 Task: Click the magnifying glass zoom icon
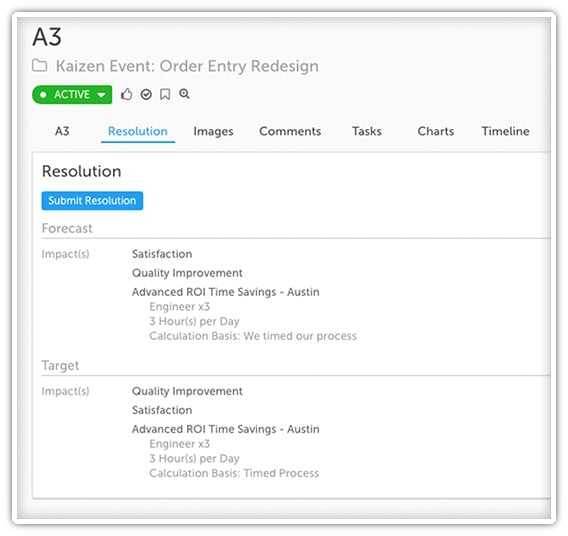coord(184,94)
